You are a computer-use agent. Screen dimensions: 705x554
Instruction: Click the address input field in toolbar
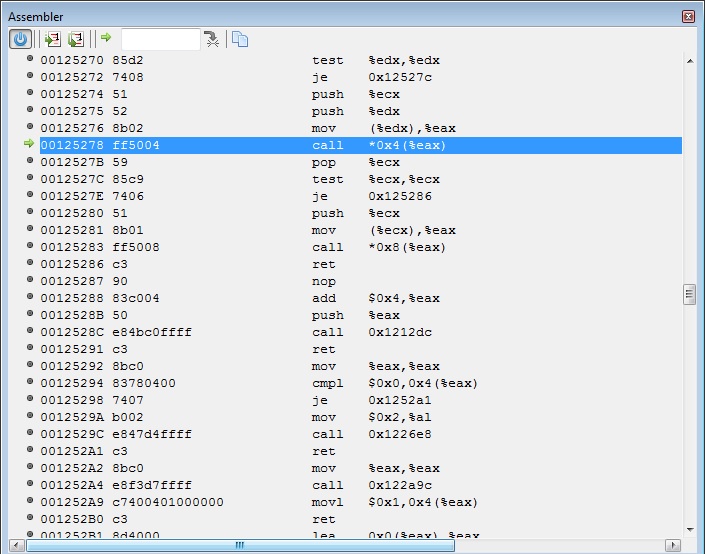(x=161, y=39)
